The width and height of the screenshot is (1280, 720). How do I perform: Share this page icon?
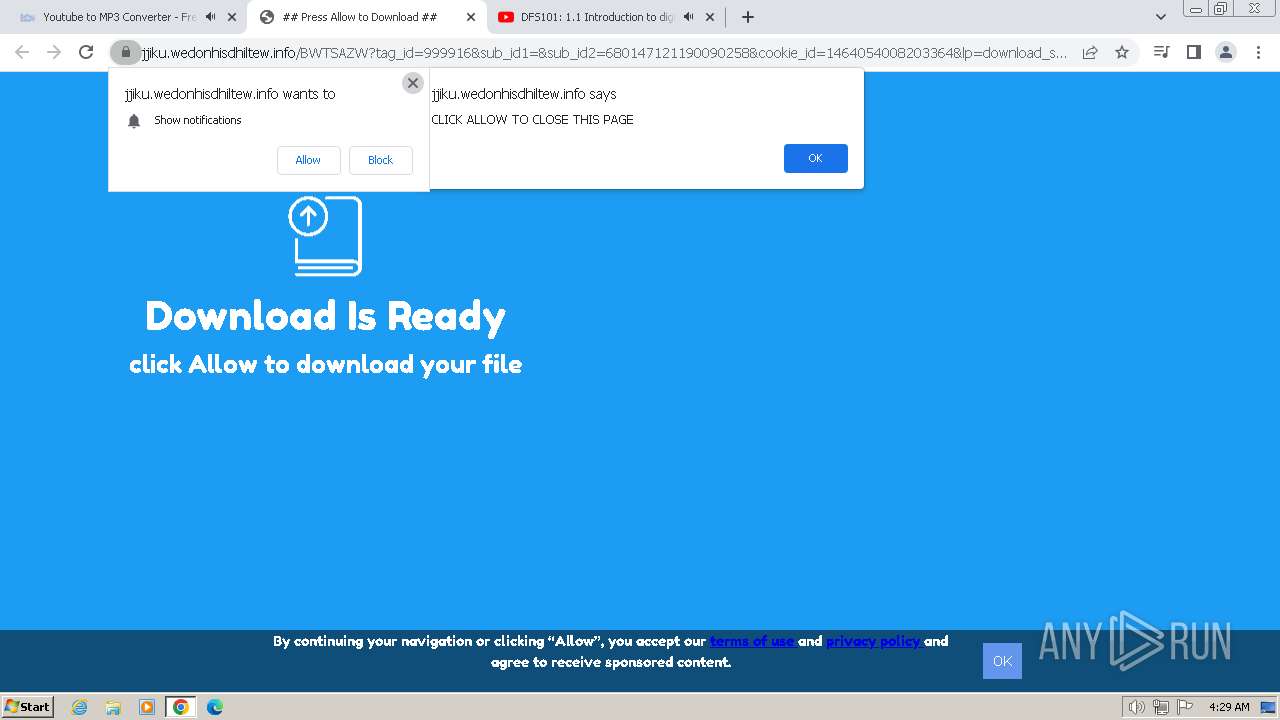(x=1090, y=52)
